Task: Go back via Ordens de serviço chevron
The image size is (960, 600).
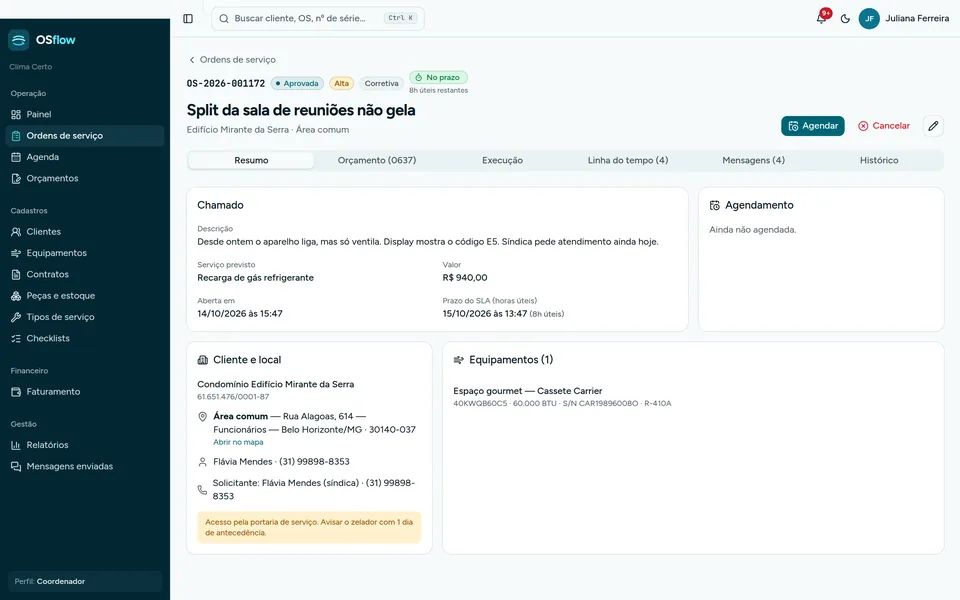Action: point(192,59)
